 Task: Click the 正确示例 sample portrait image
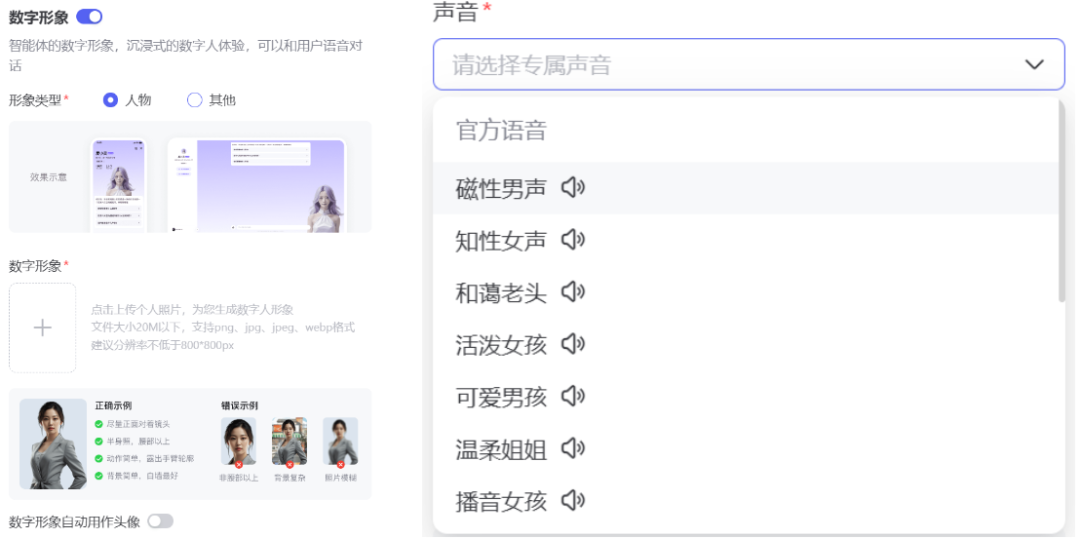[53, 443]
